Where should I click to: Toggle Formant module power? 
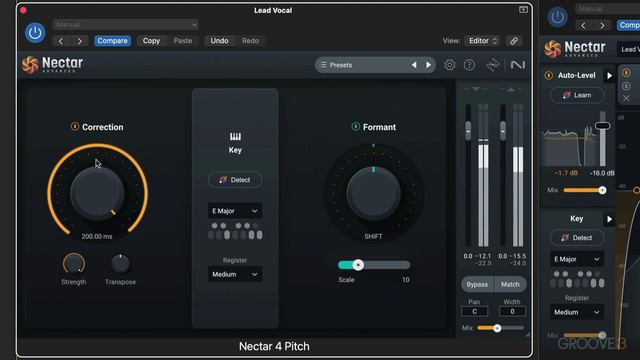click(356, 127)
